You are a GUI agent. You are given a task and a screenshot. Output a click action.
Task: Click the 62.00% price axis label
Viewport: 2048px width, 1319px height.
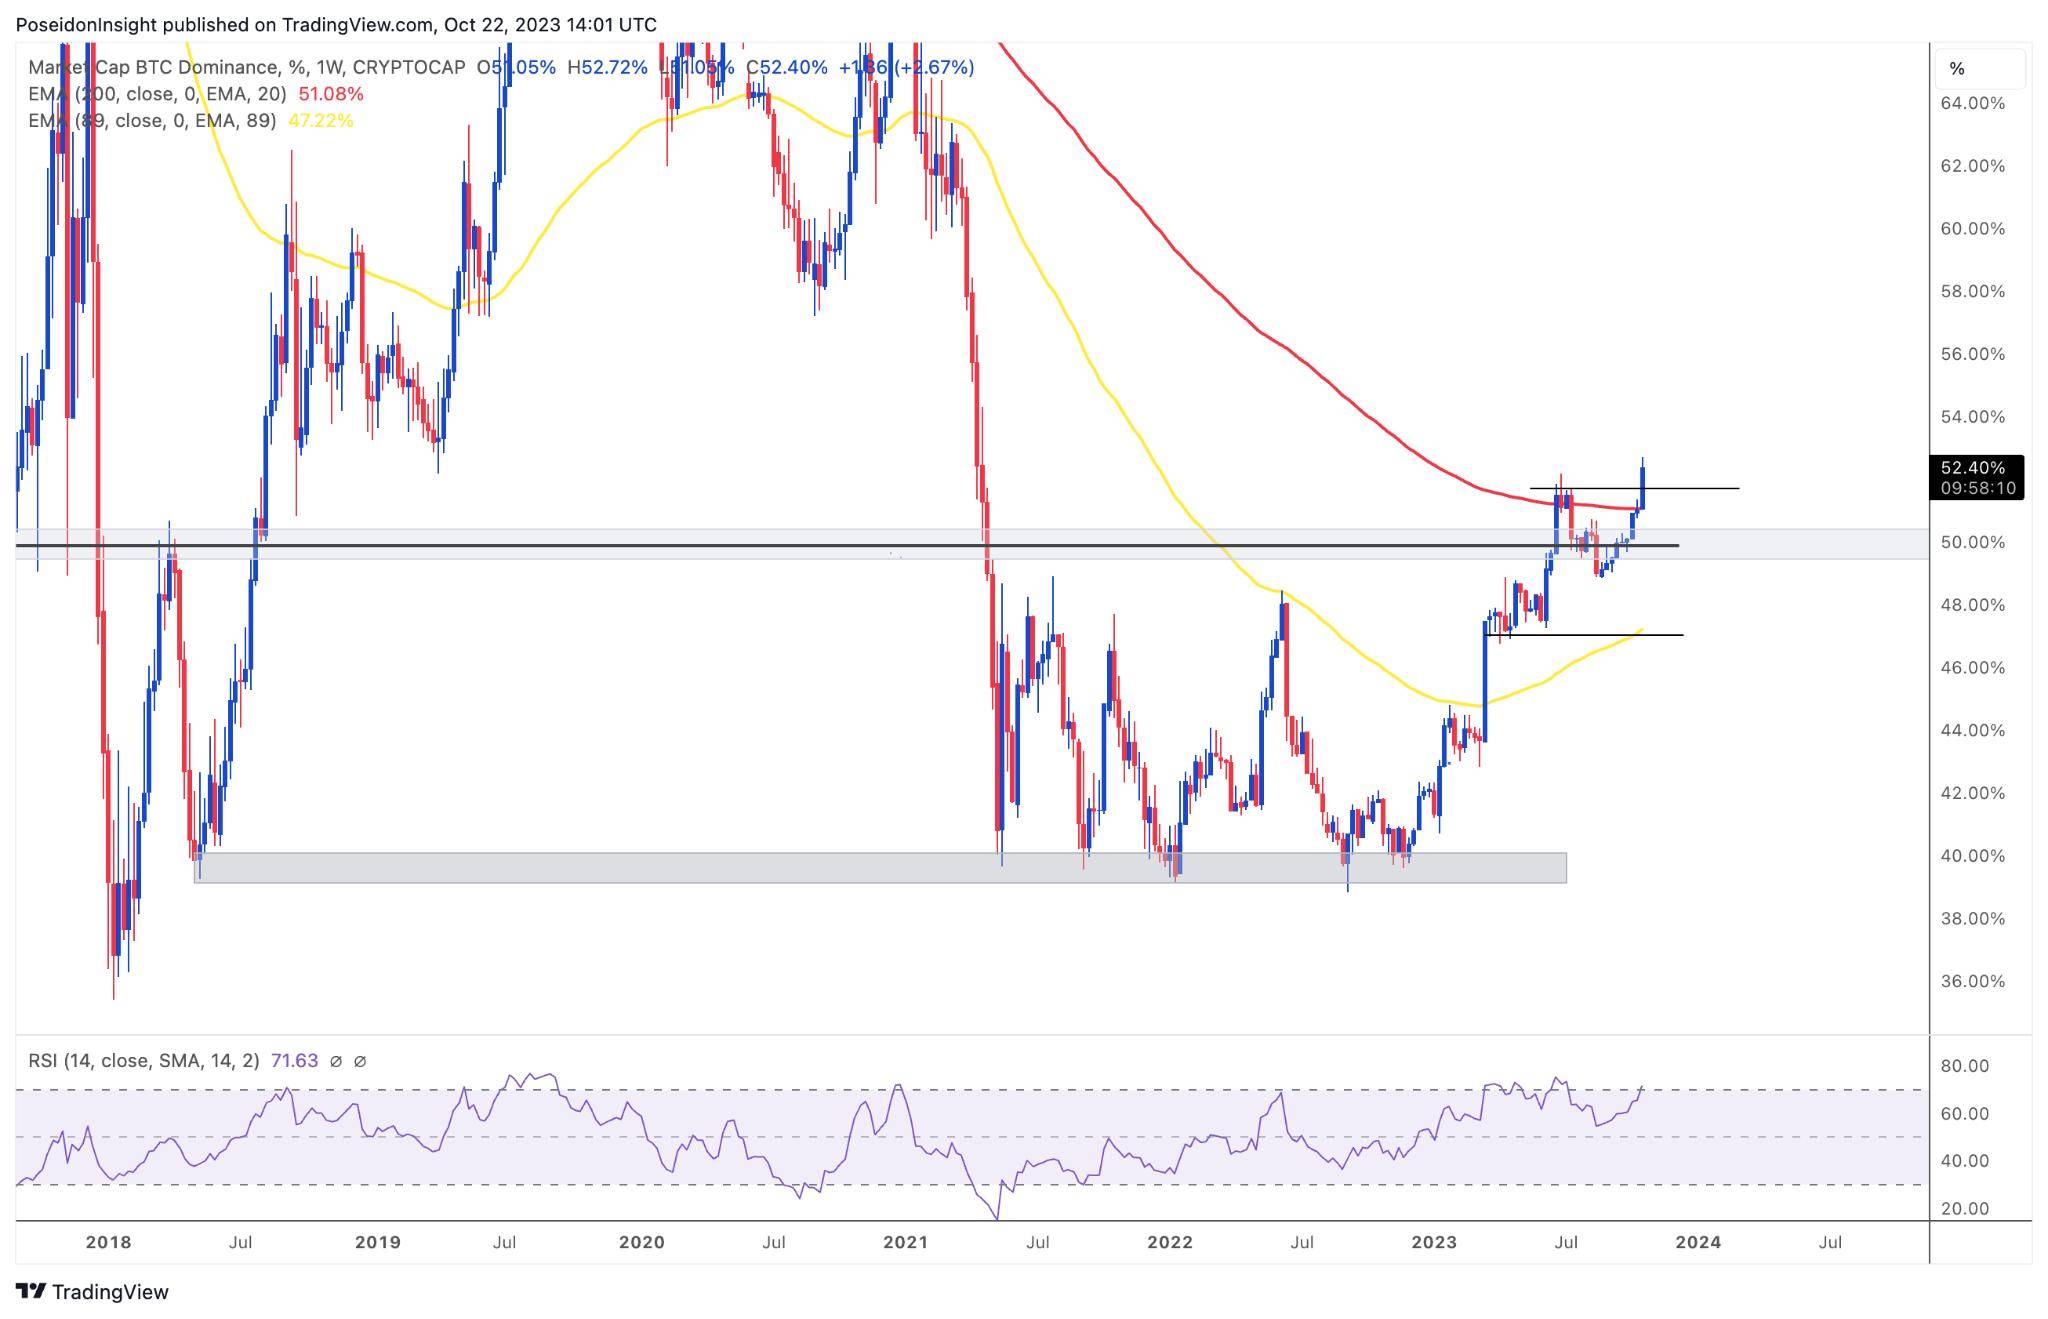[1972, 166]
